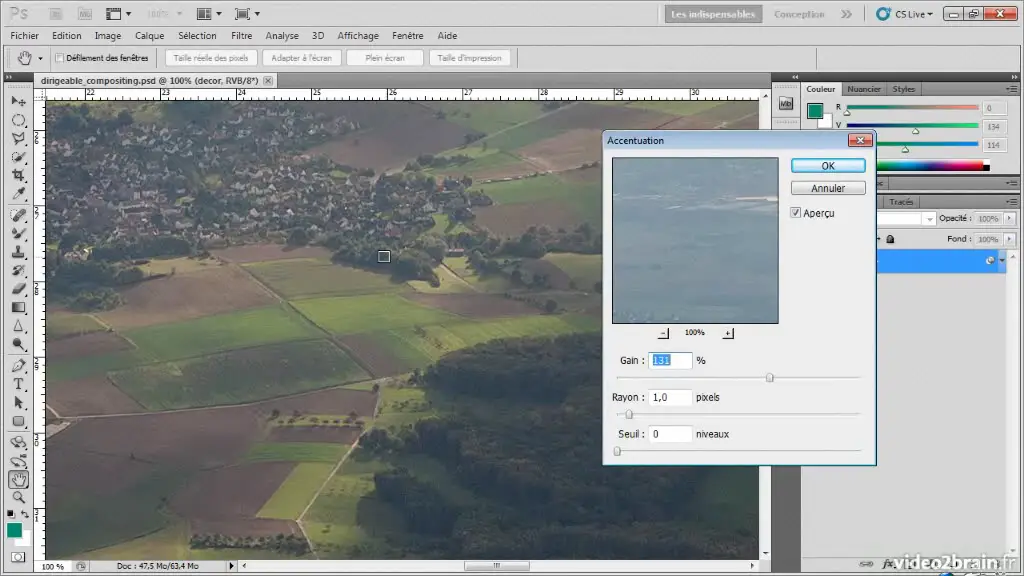Screen dimensions: 1024x576
Task: Click the zoom-out minus under preview
Action: 663,333
